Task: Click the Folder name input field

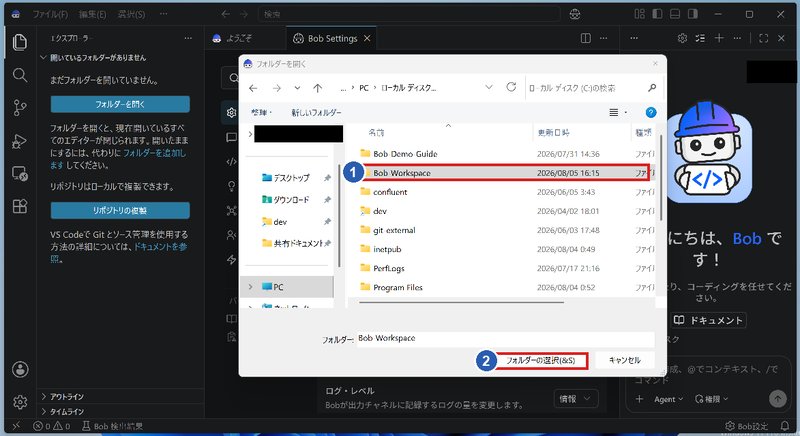Action: click(505, 338)
